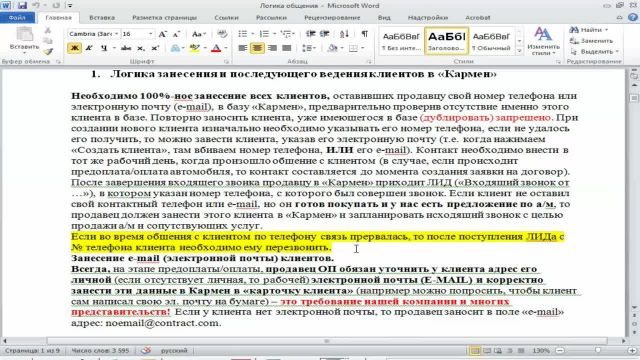Switch to the Вид tab
The width and height of the screenshot is (640, 360).
tap(384, 18)
